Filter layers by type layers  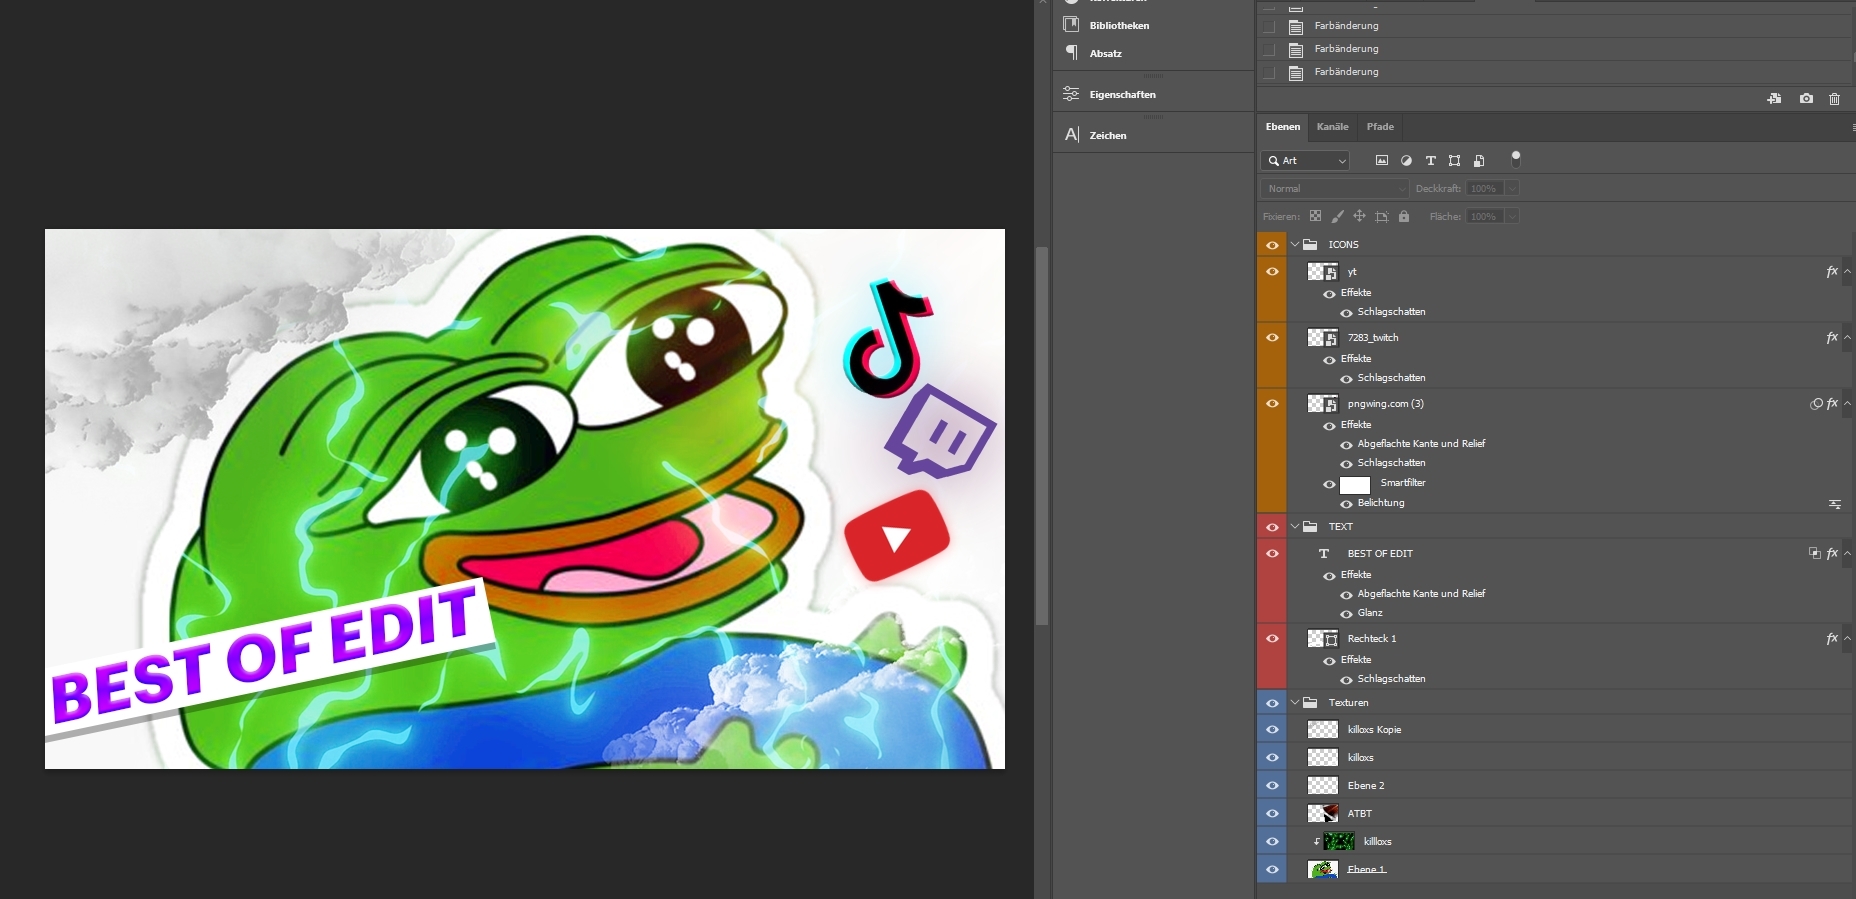tap(1430, 160)
